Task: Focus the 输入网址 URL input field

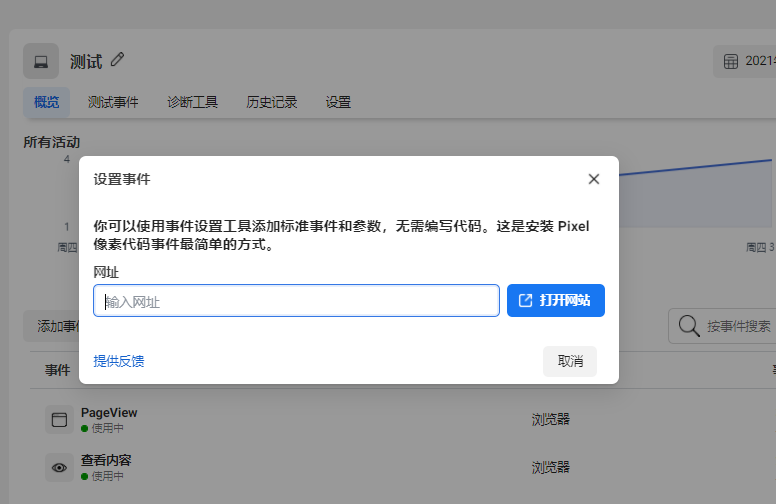Action: coord(296,301)
